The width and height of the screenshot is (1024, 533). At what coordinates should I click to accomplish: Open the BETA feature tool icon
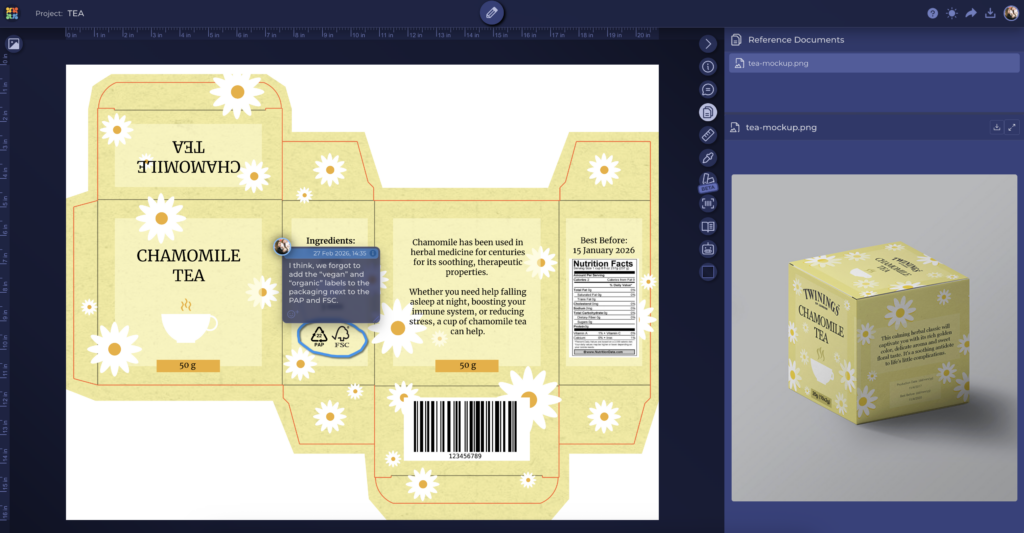click(707, 181)
